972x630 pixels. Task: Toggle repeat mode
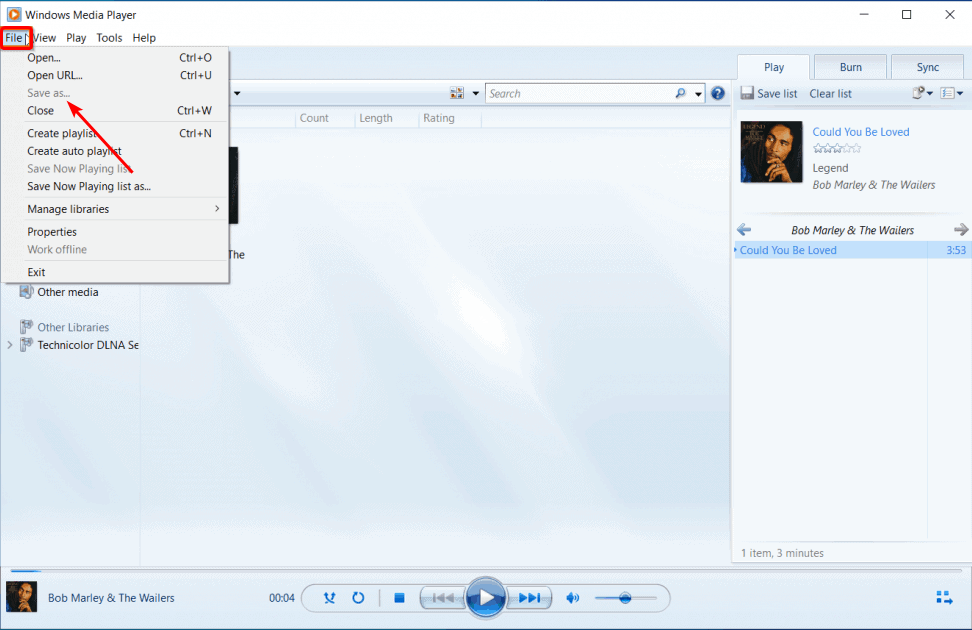pos(358,598)
